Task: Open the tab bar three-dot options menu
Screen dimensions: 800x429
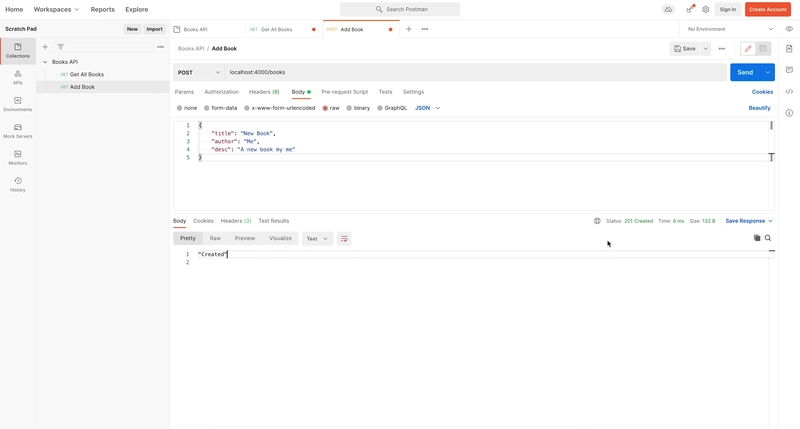Action: click(425, 29)
